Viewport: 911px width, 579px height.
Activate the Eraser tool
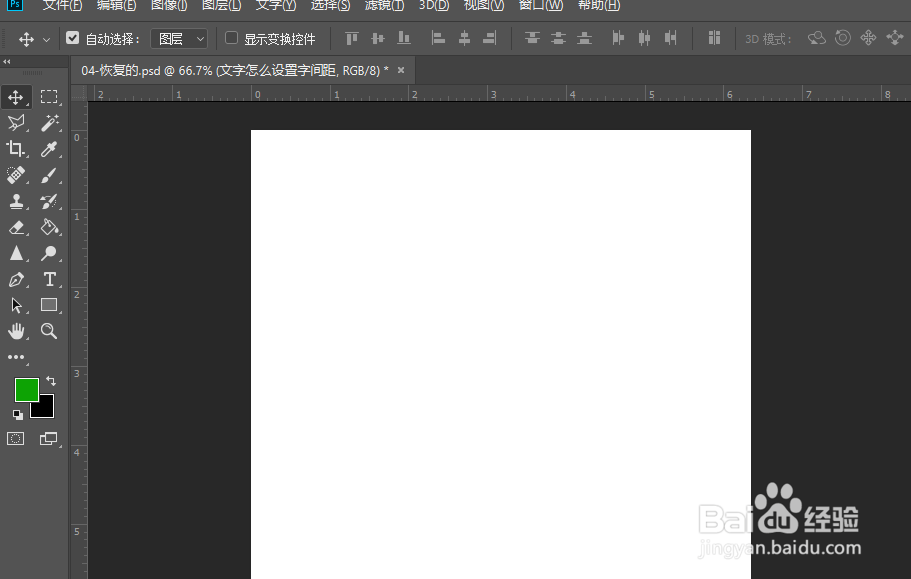(x=16, y=227)
